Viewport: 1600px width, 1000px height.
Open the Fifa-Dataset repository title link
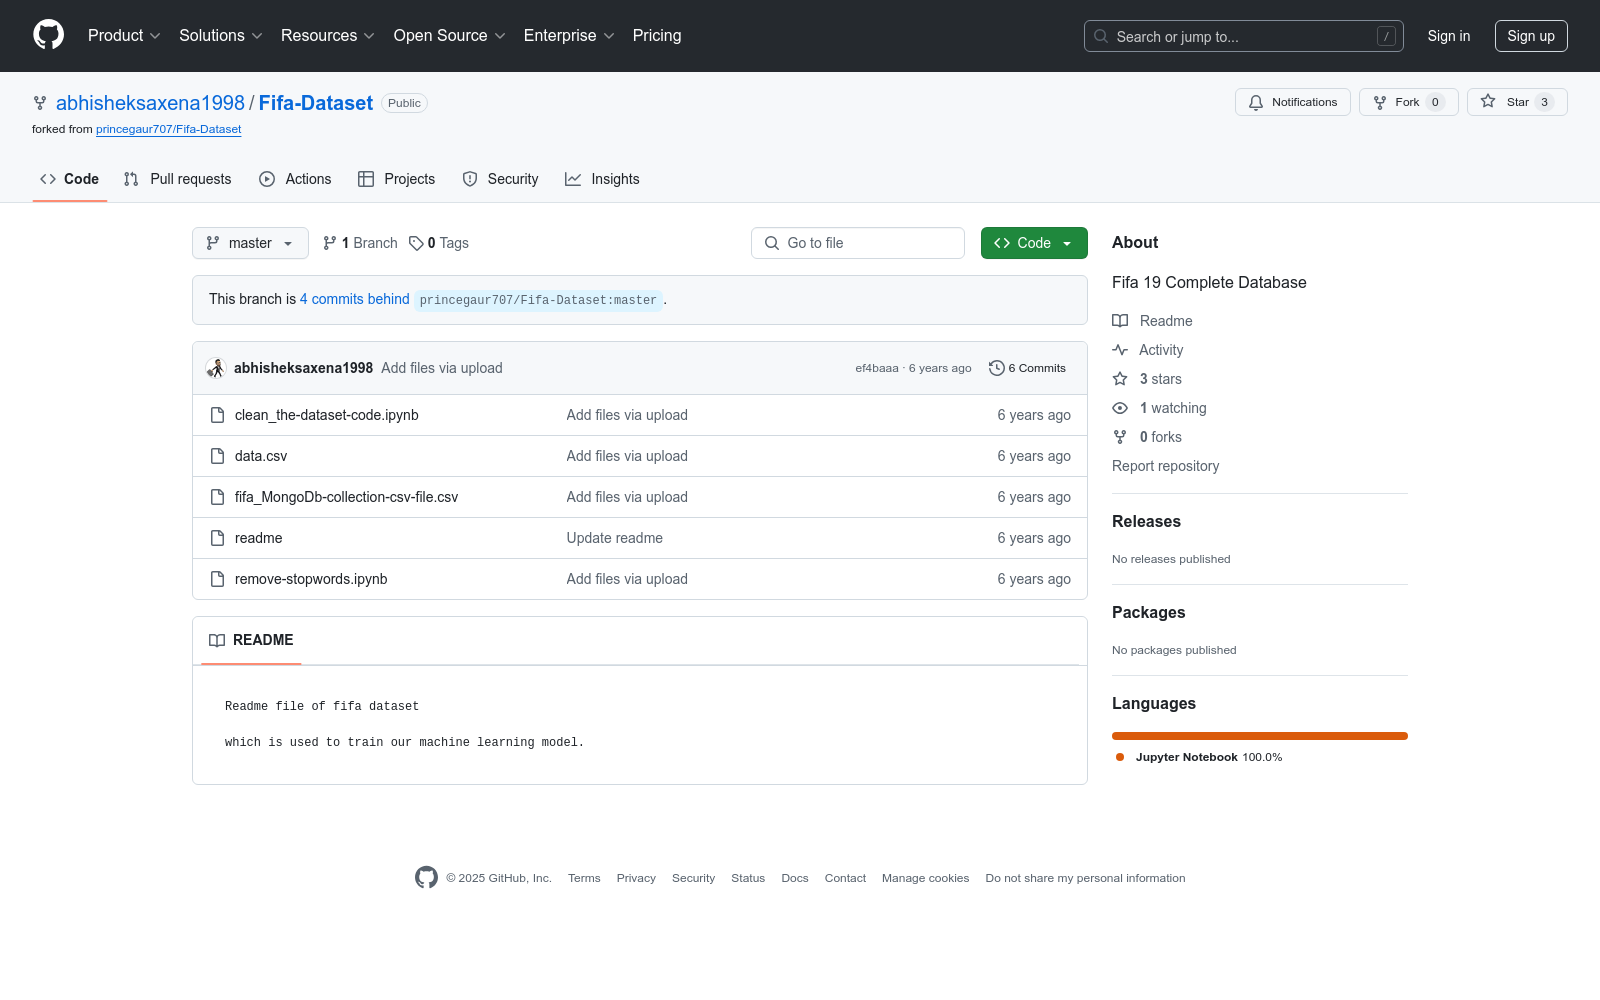coord(316,103)
